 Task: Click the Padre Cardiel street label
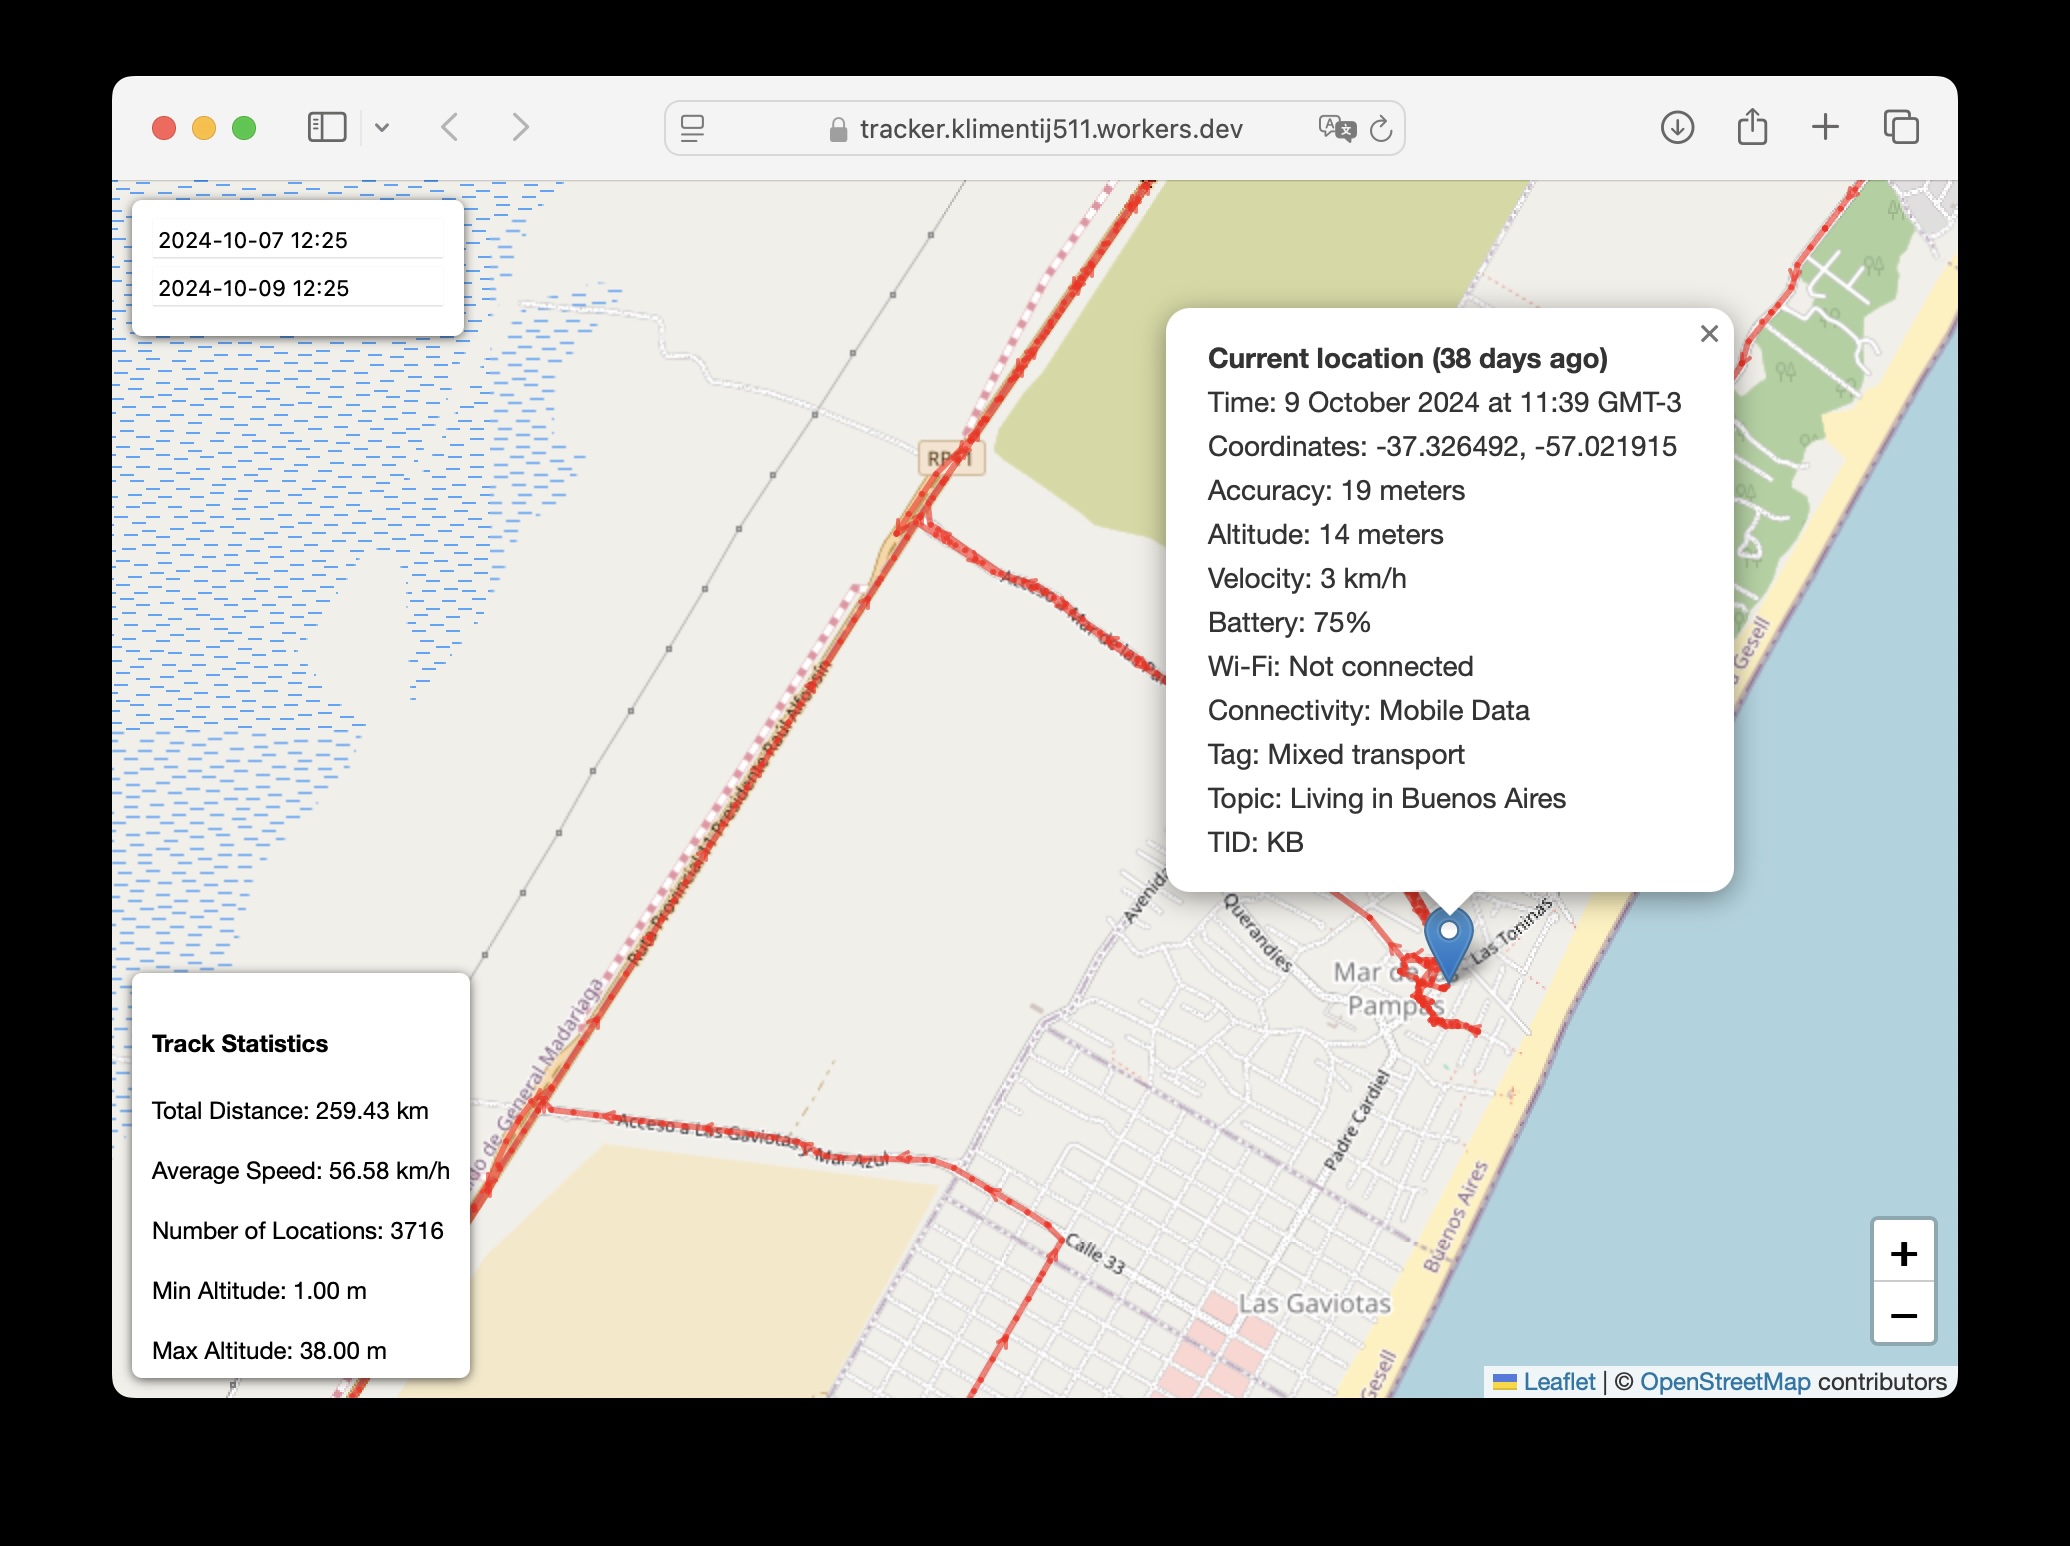(x=1357, y=1119)
